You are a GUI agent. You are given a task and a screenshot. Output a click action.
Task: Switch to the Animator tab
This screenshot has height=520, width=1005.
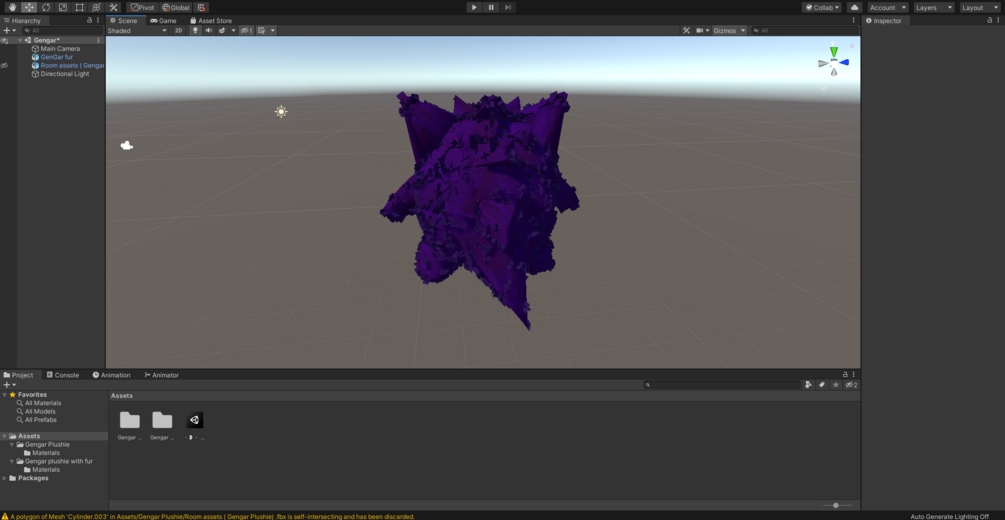[x=162, y=375]
